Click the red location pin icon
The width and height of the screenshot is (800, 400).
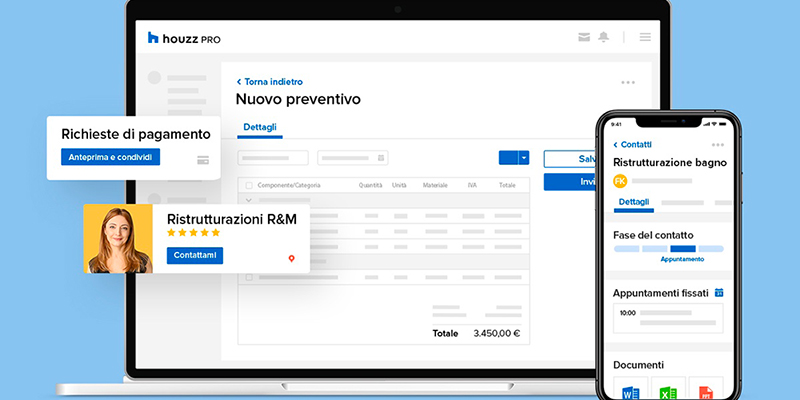click(291, 258)
